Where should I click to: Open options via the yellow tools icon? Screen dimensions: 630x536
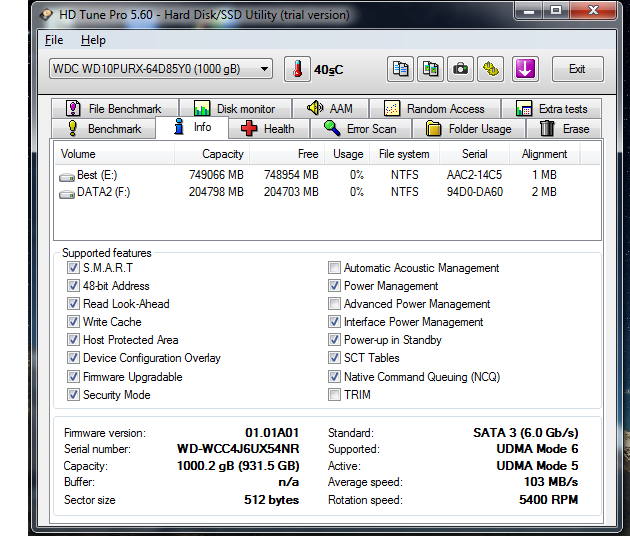[490, 69]
